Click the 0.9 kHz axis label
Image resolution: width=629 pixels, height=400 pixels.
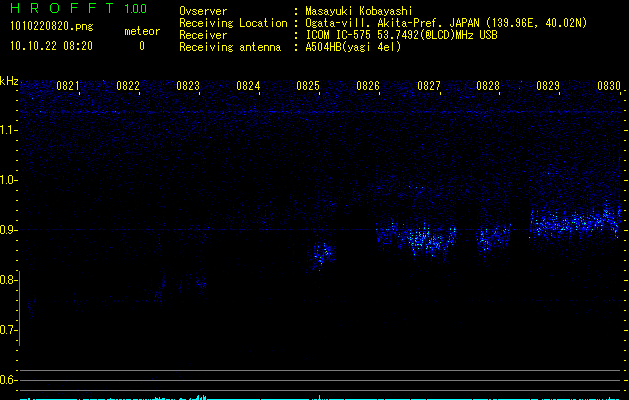click(x=8, y=230)
